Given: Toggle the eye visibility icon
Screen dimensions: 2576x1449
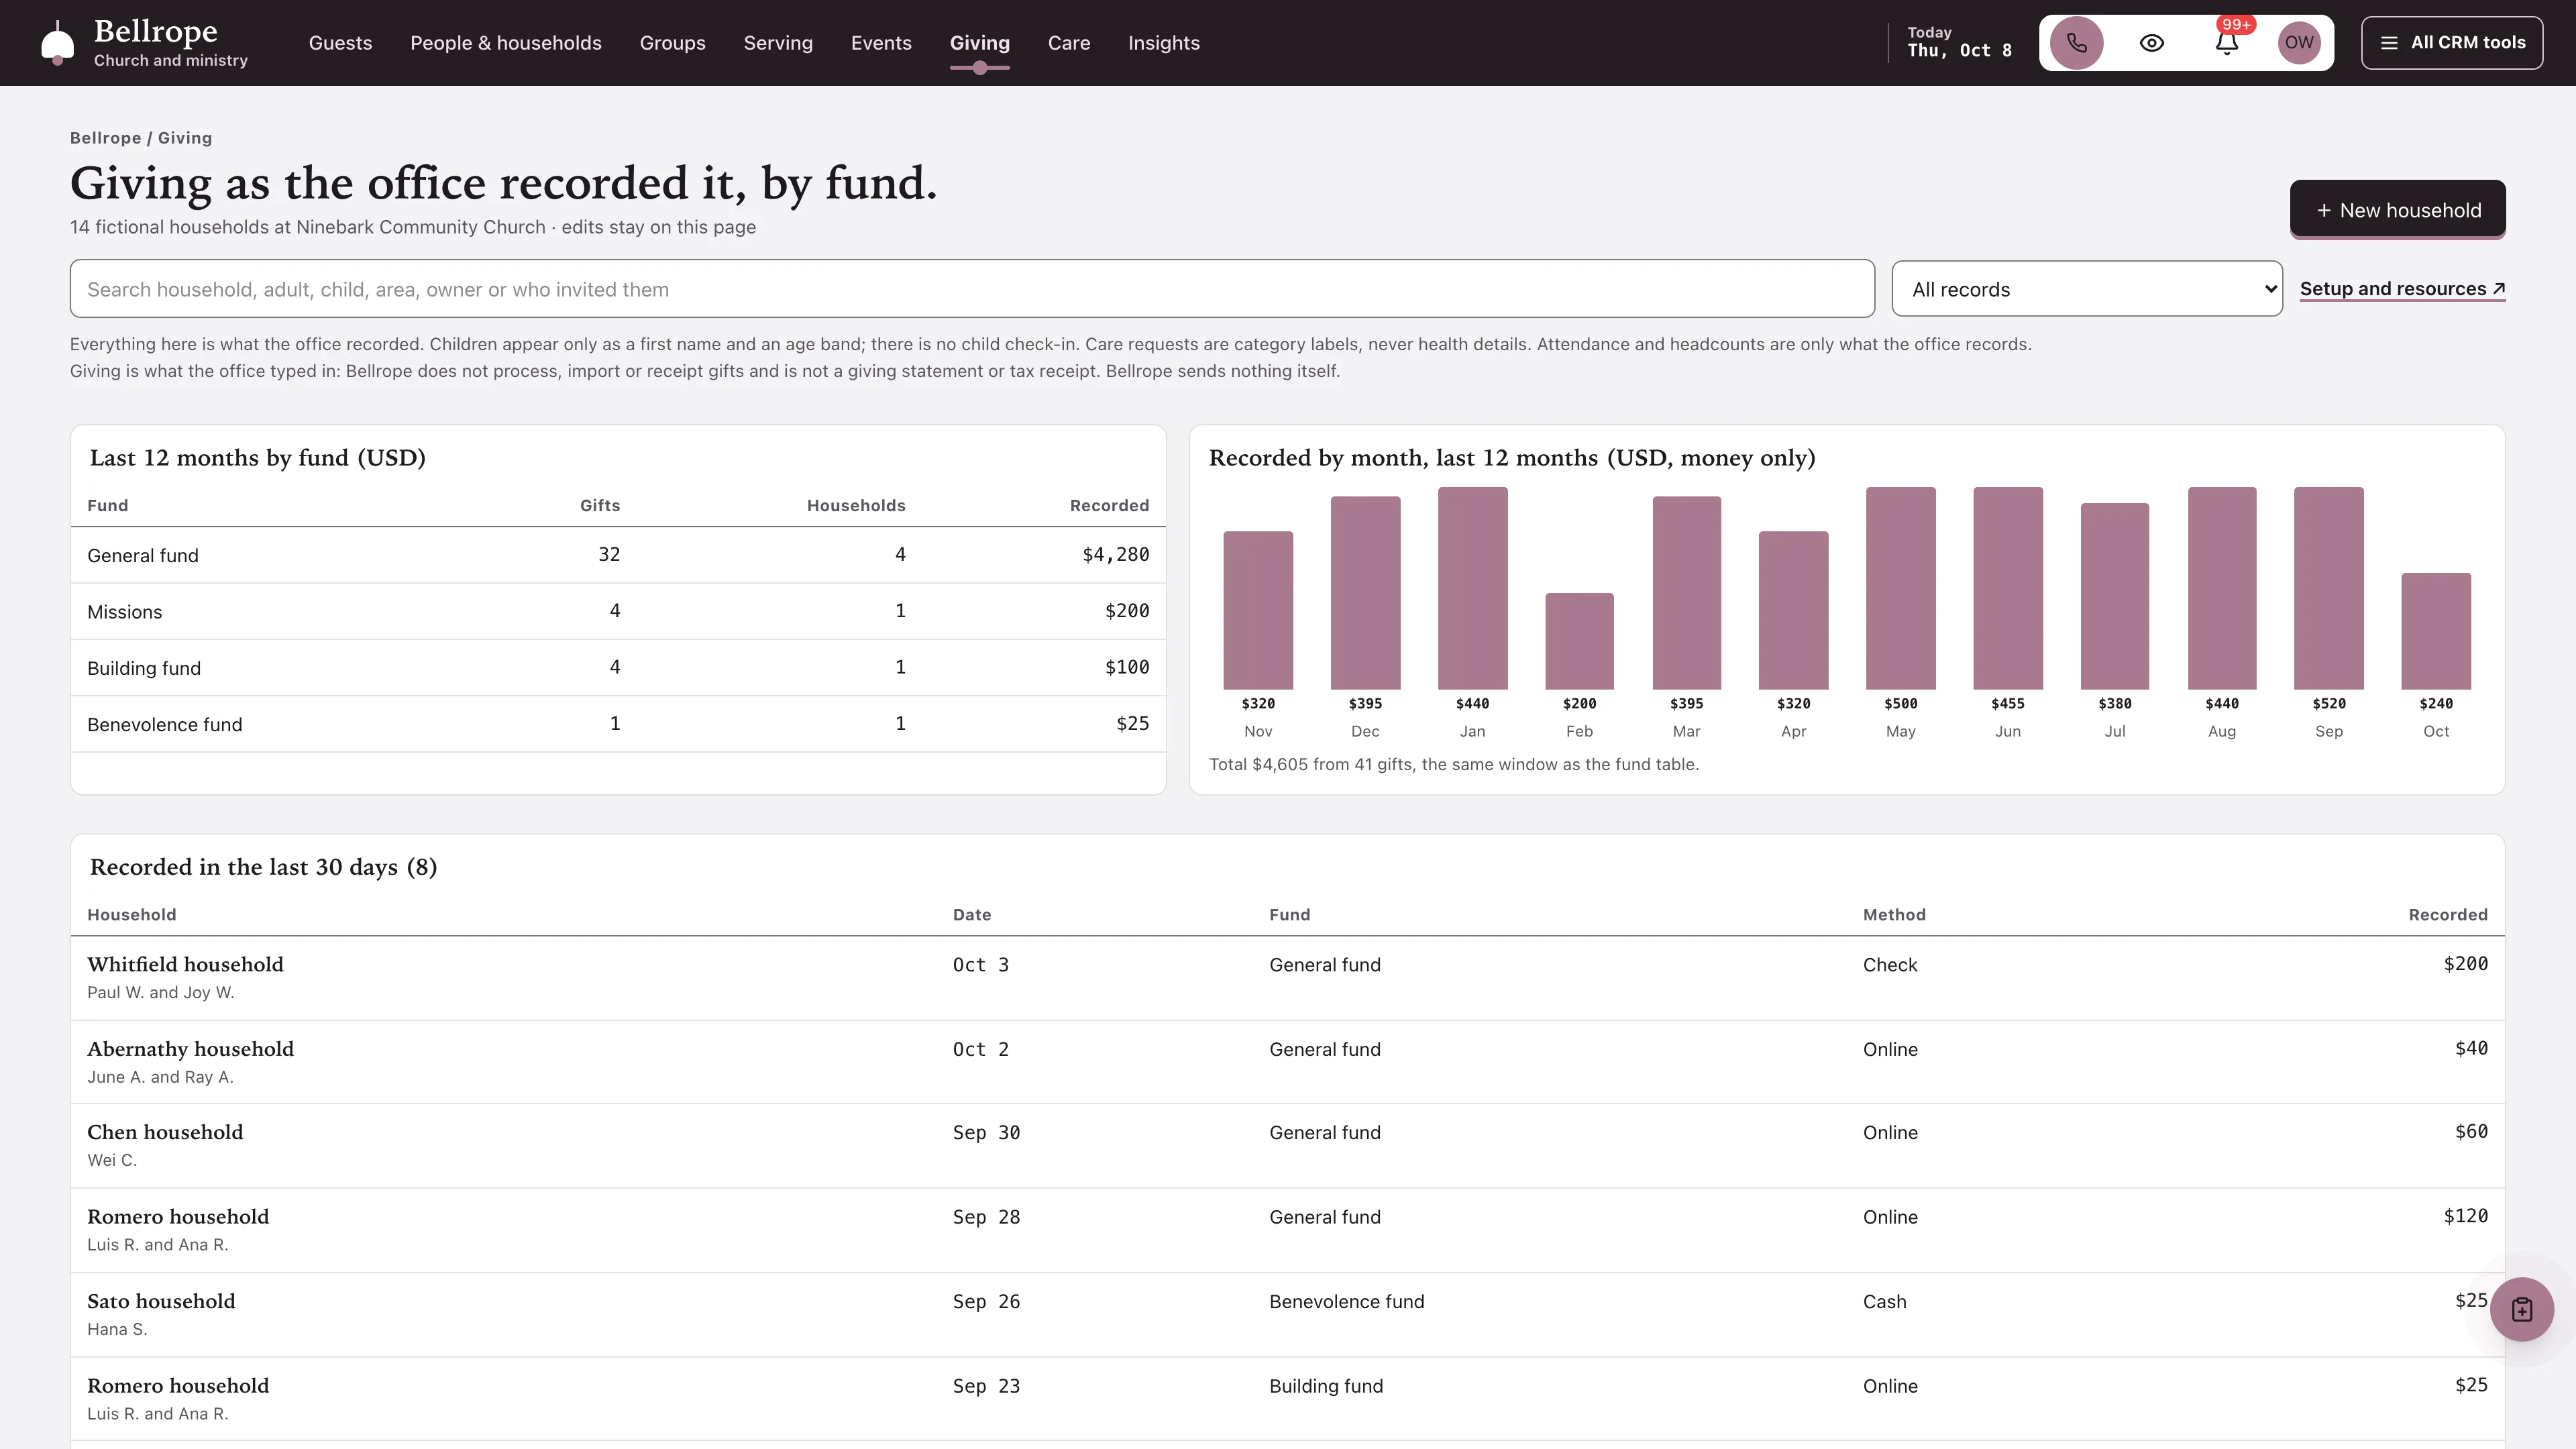Looking at the screenshot, I should [2151, 43].
